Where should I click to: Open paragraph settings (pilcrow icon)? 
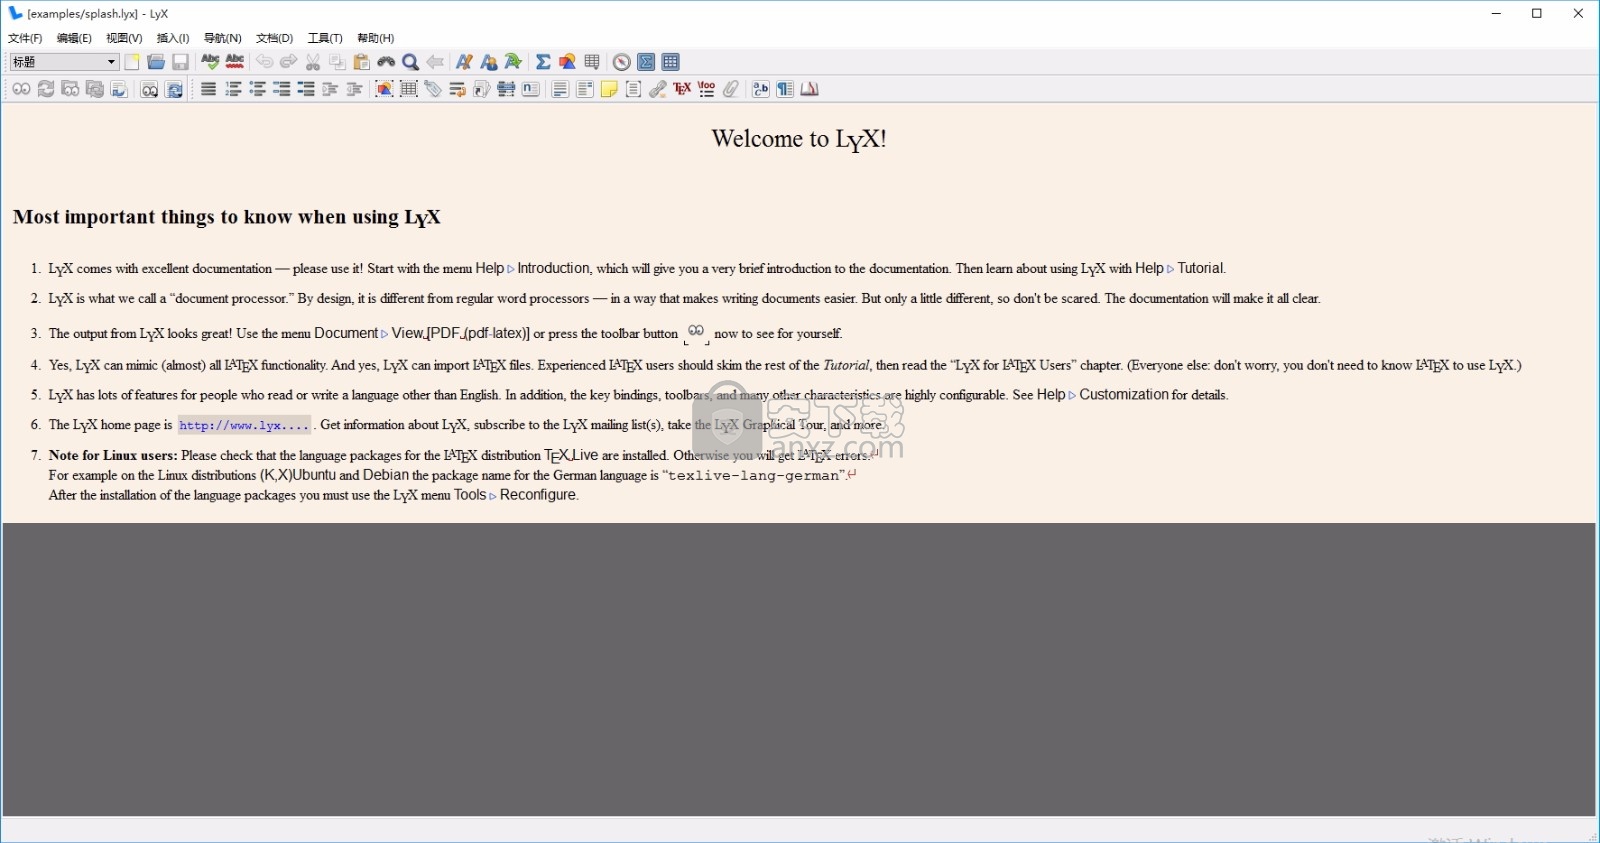(x=785, y=89)
